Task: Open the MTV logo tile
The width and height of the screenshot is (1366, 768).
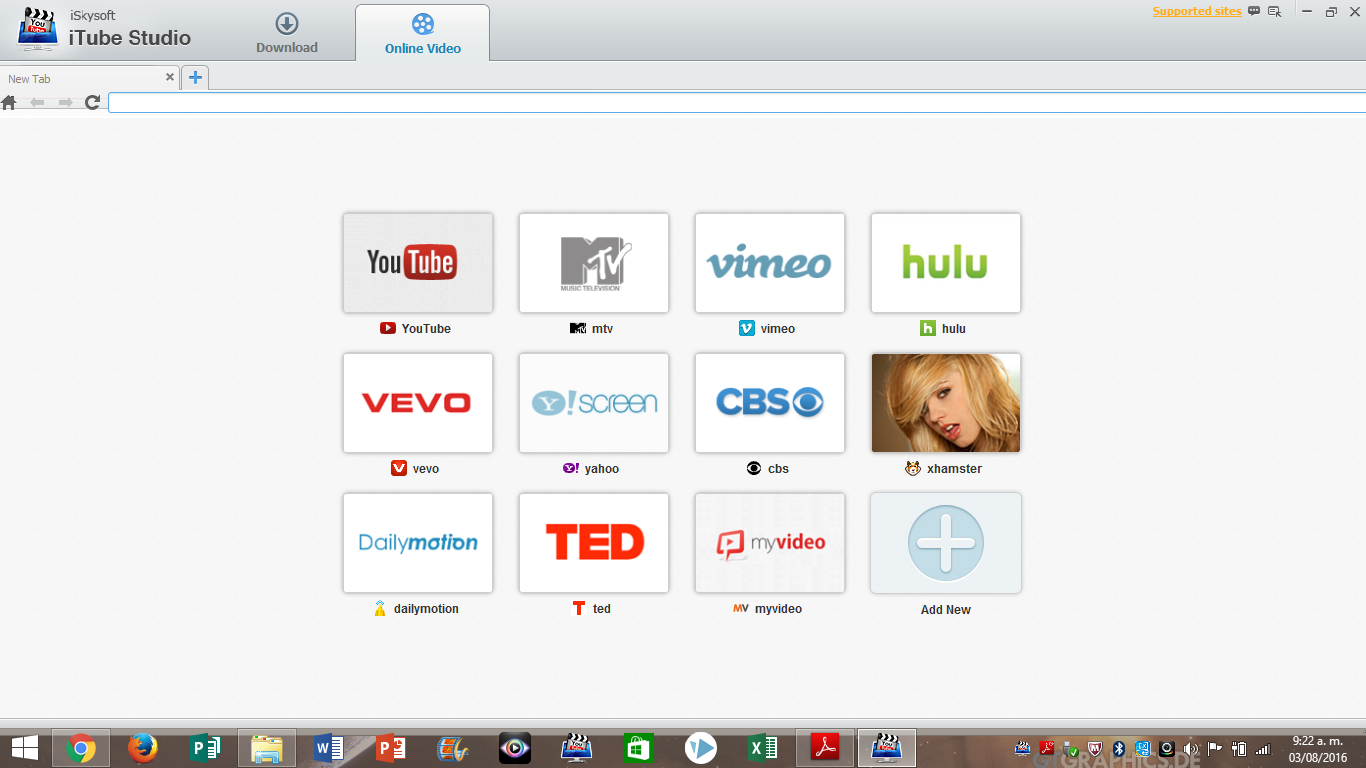Action: click(594, 263)
